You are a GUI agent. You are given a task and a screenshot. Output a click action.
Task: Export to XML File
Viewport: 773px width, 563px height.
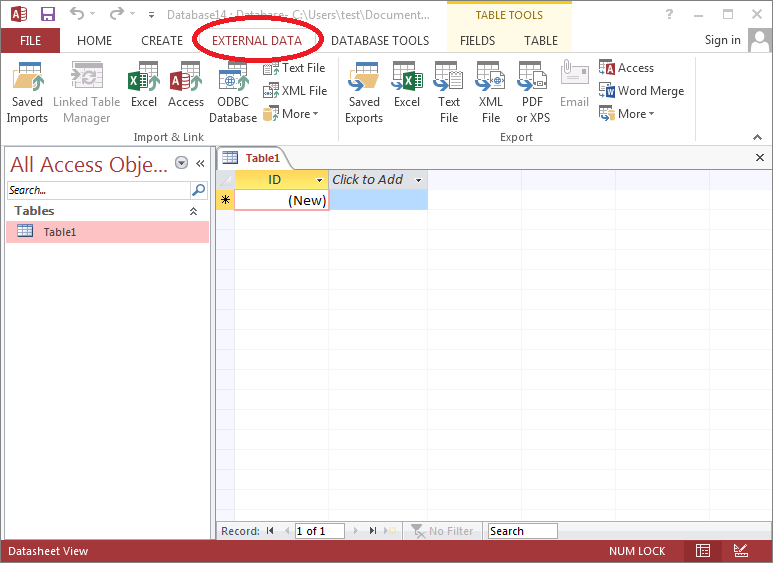tap(491, 93)
